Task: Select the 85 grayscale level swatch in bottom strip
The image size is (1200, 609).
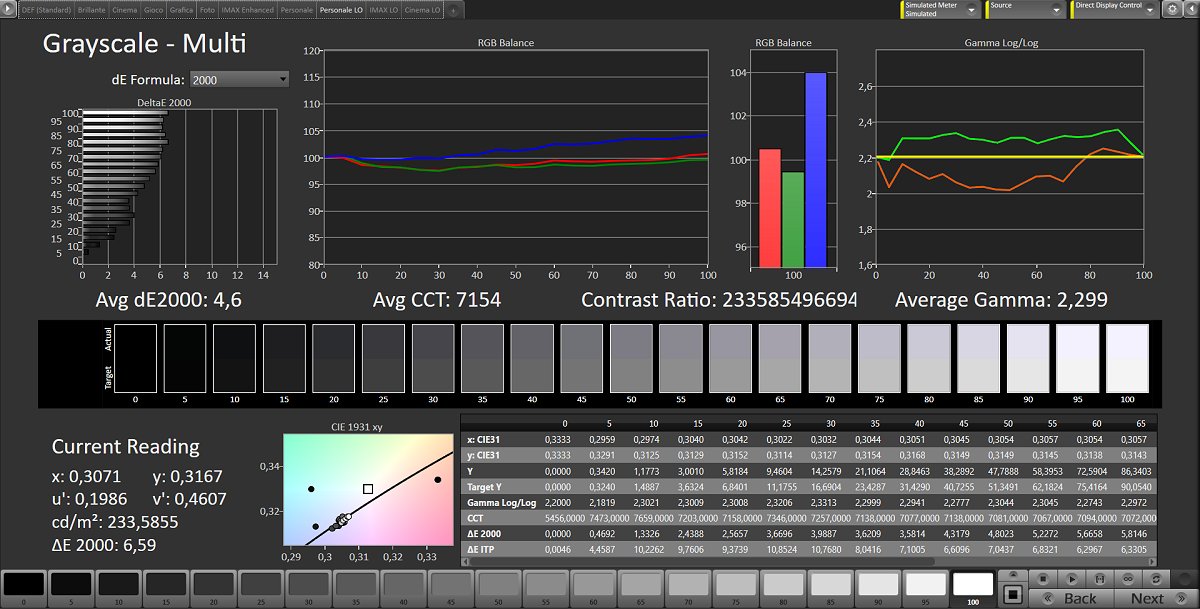Action: click(x=830, y=587)
